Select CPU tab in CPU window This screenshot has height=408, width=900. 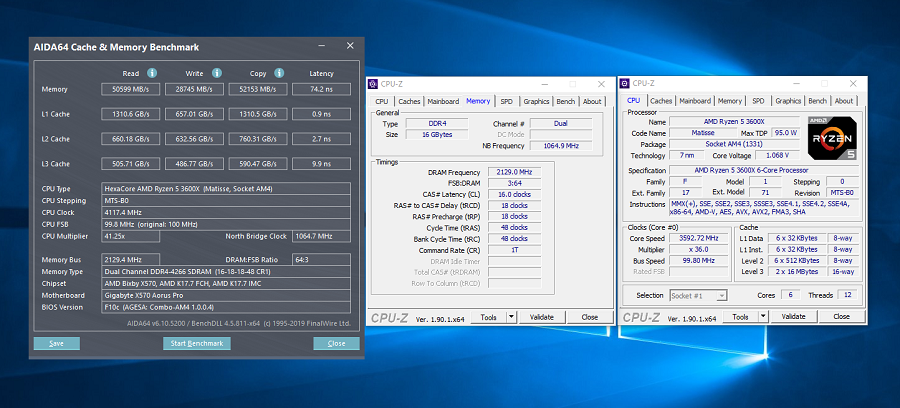tap(634, 101)
